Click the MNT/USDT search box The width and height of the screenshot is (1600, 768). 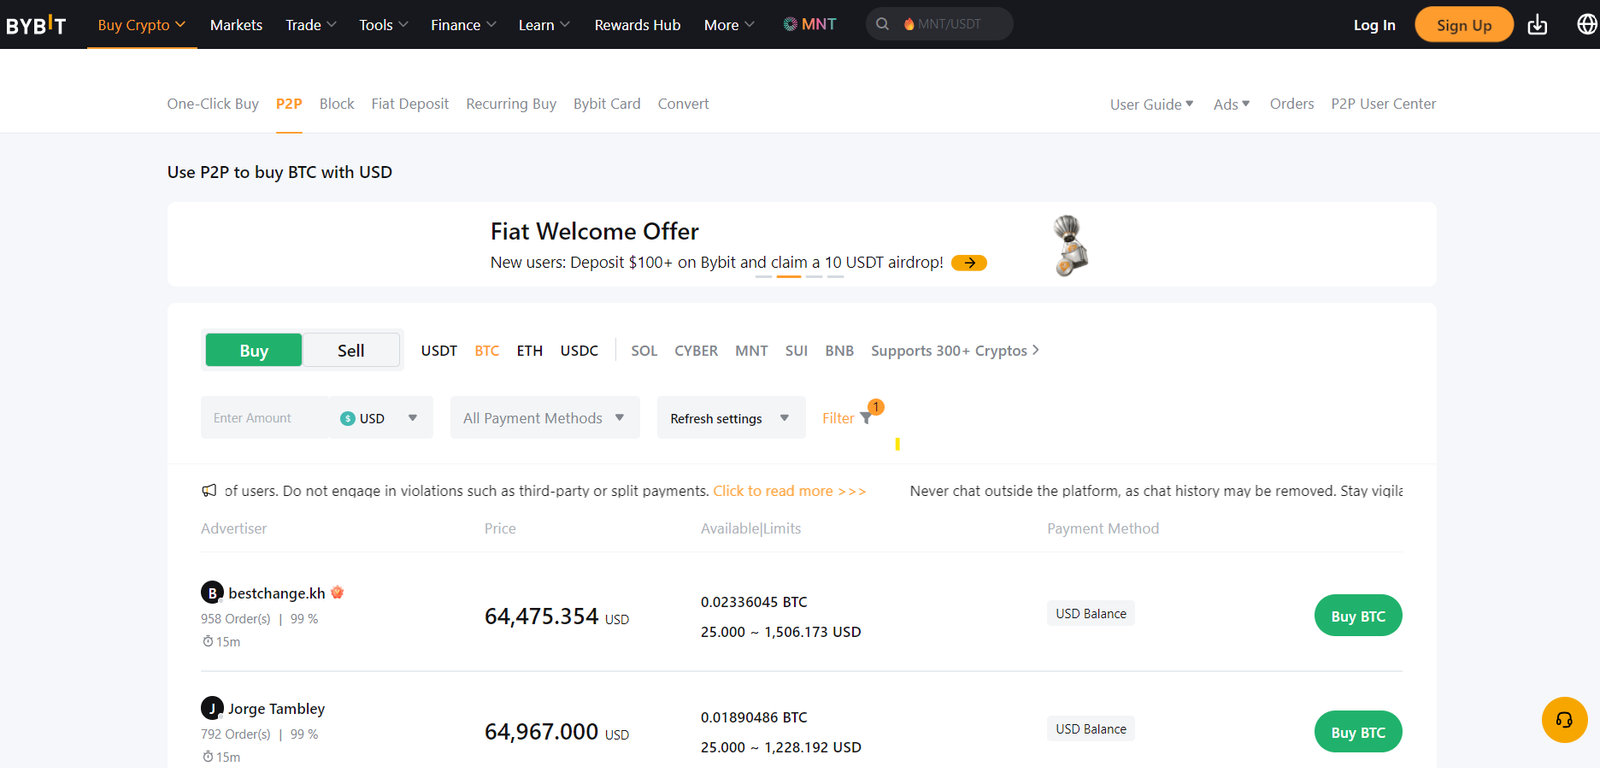[x=939, y=24]
